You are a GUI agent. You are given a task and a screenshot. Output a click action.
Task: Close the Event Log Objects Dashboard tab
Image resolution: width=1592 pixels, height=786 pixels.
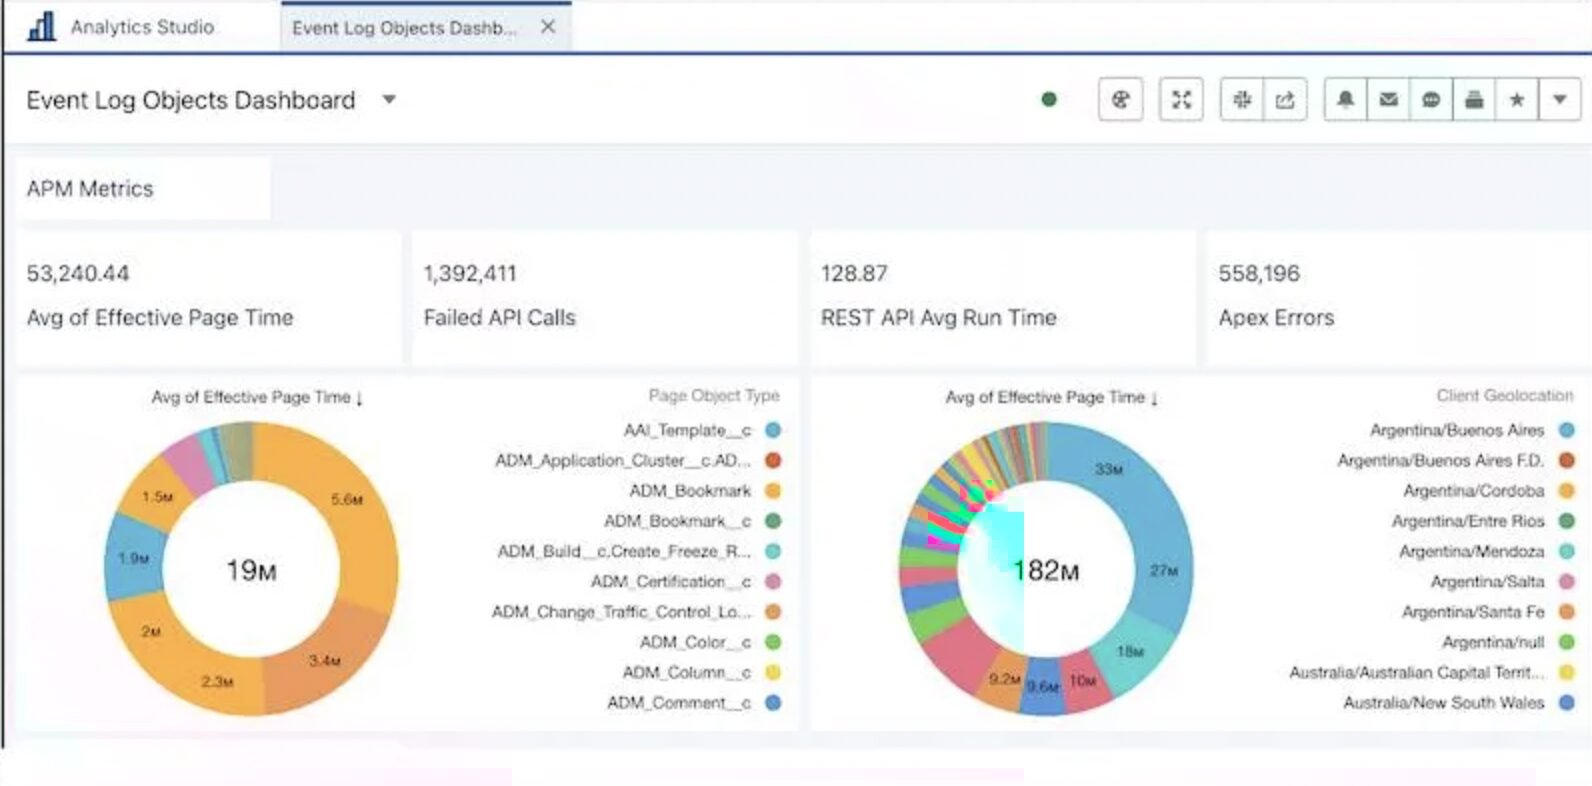[x=548, y=27]
